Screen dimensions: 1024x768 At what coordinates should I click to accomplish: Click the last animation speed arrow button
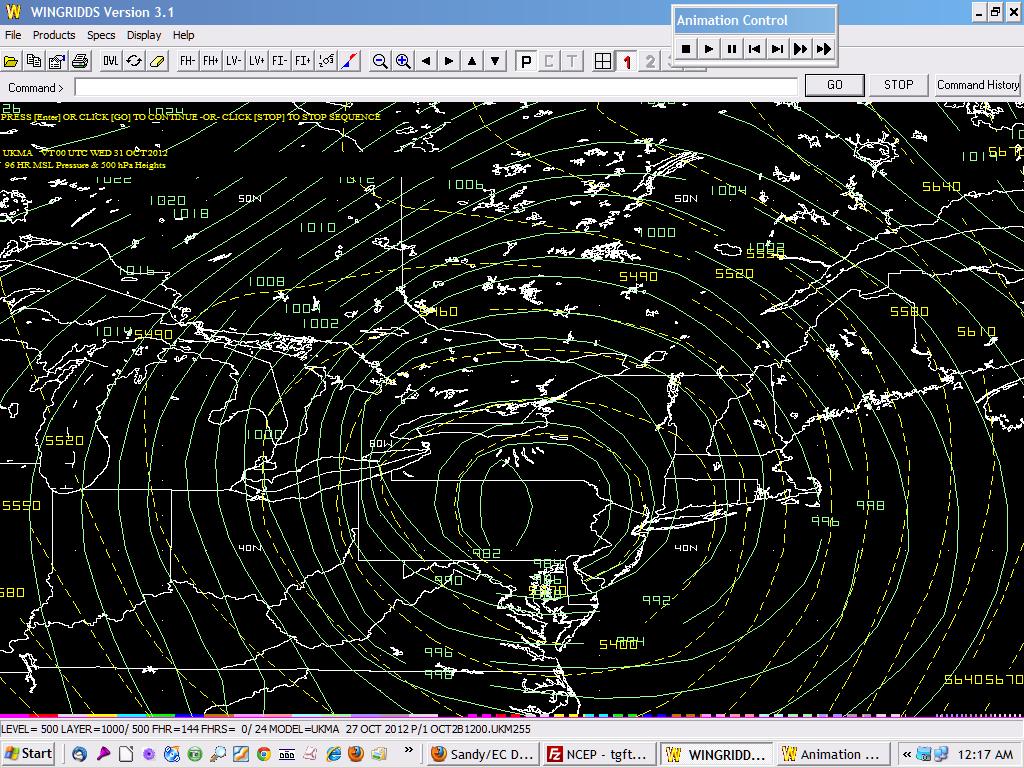[824, 48]
